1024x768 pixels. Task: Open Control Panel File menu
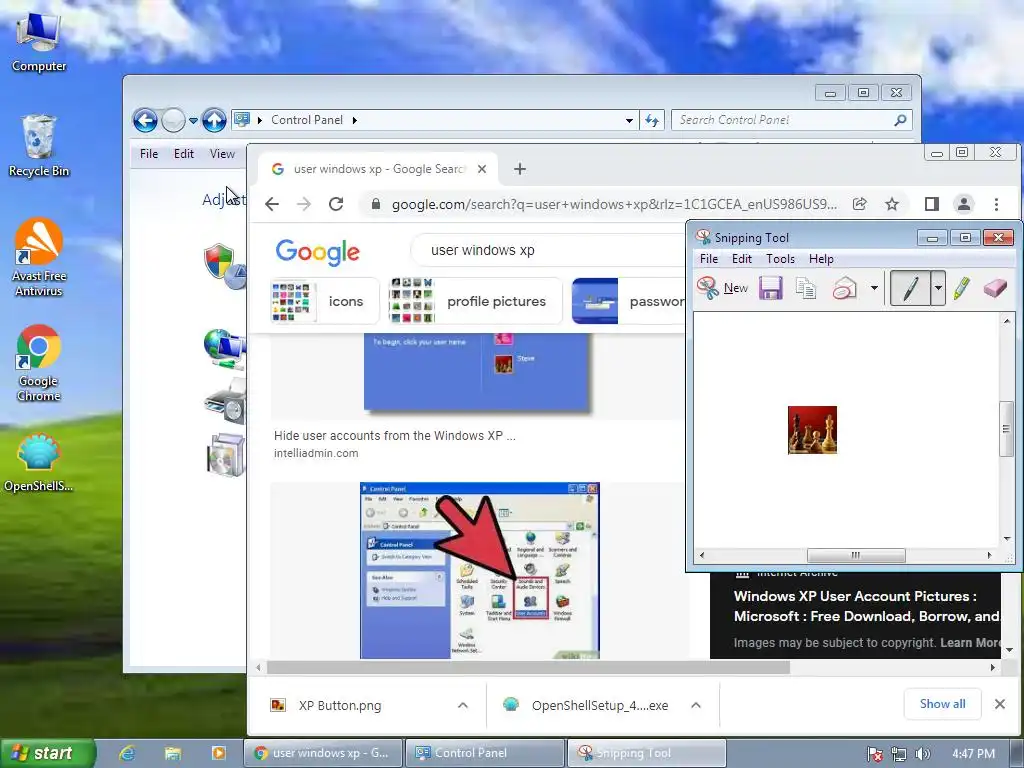[x=149, y=154]
